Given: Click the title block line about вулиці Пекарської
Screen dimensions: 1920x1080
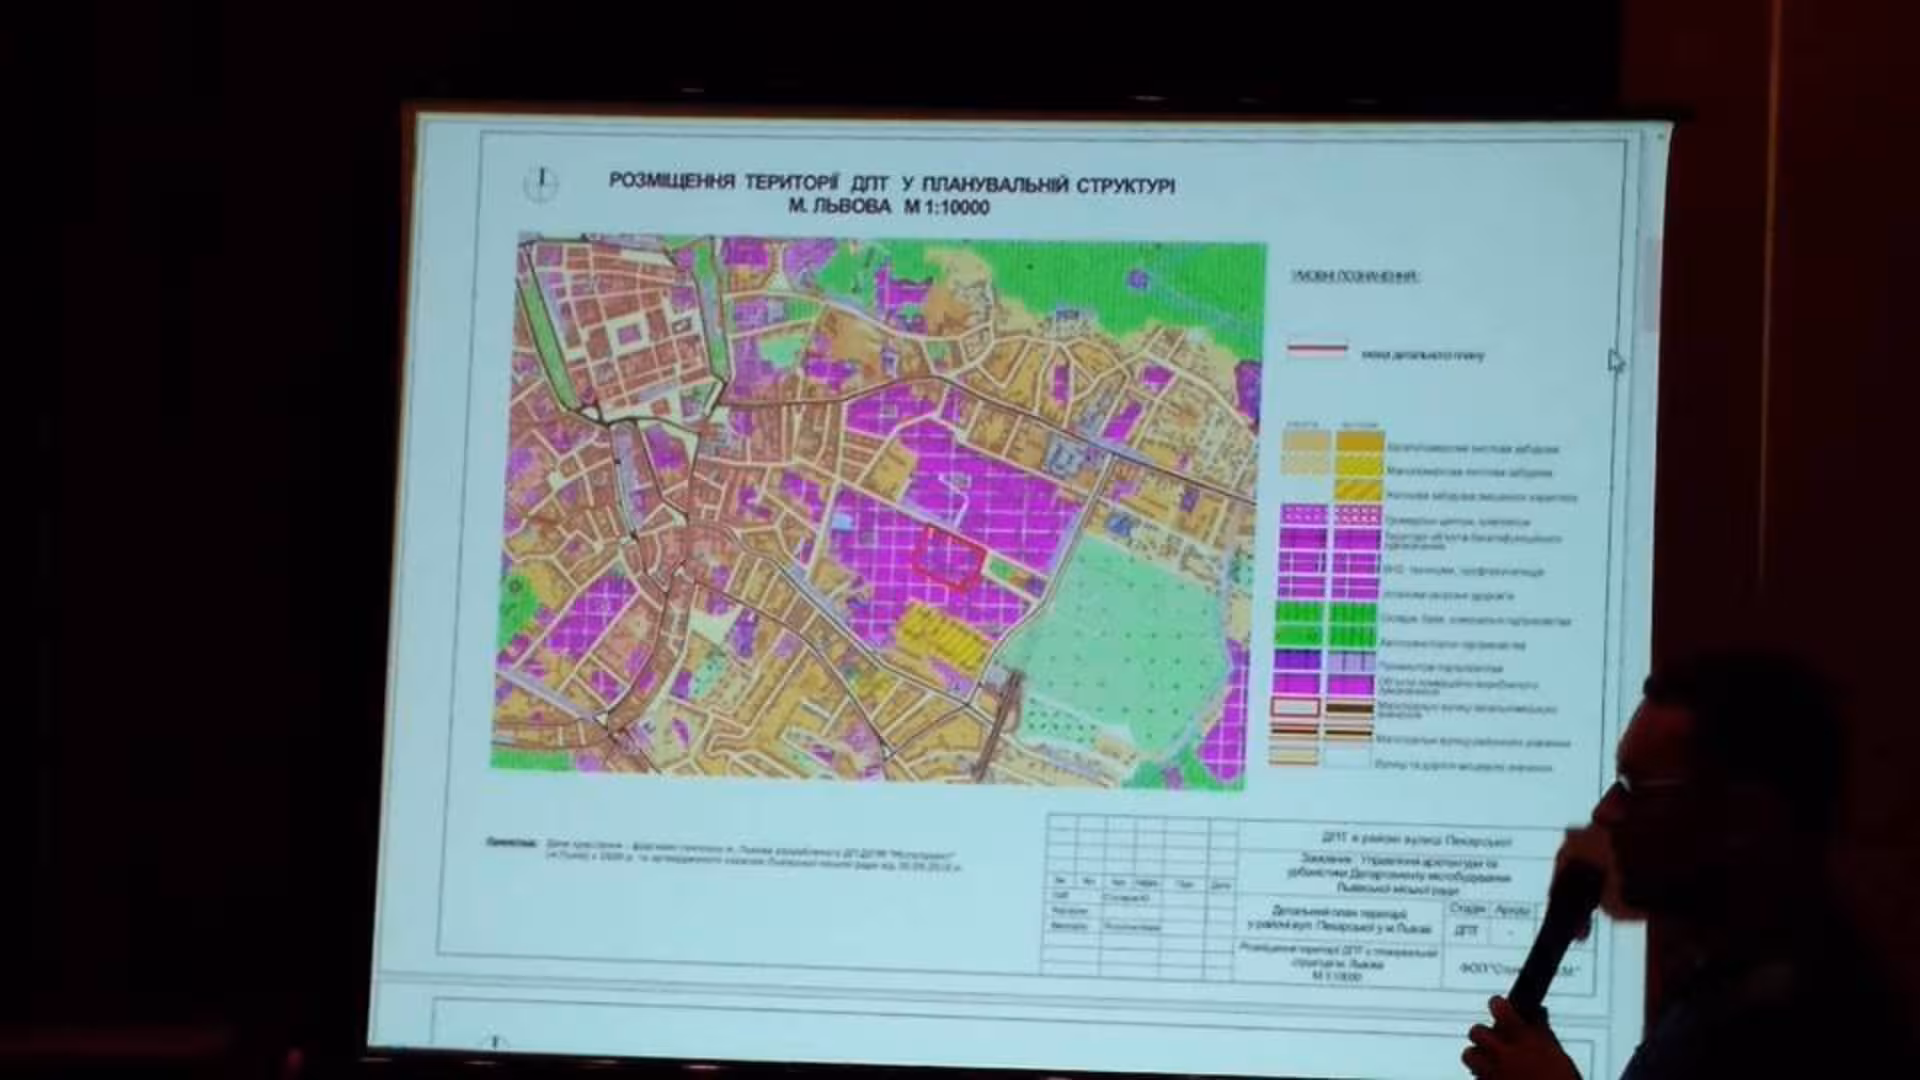Looking at the screenshot, I should (1416, 841).
